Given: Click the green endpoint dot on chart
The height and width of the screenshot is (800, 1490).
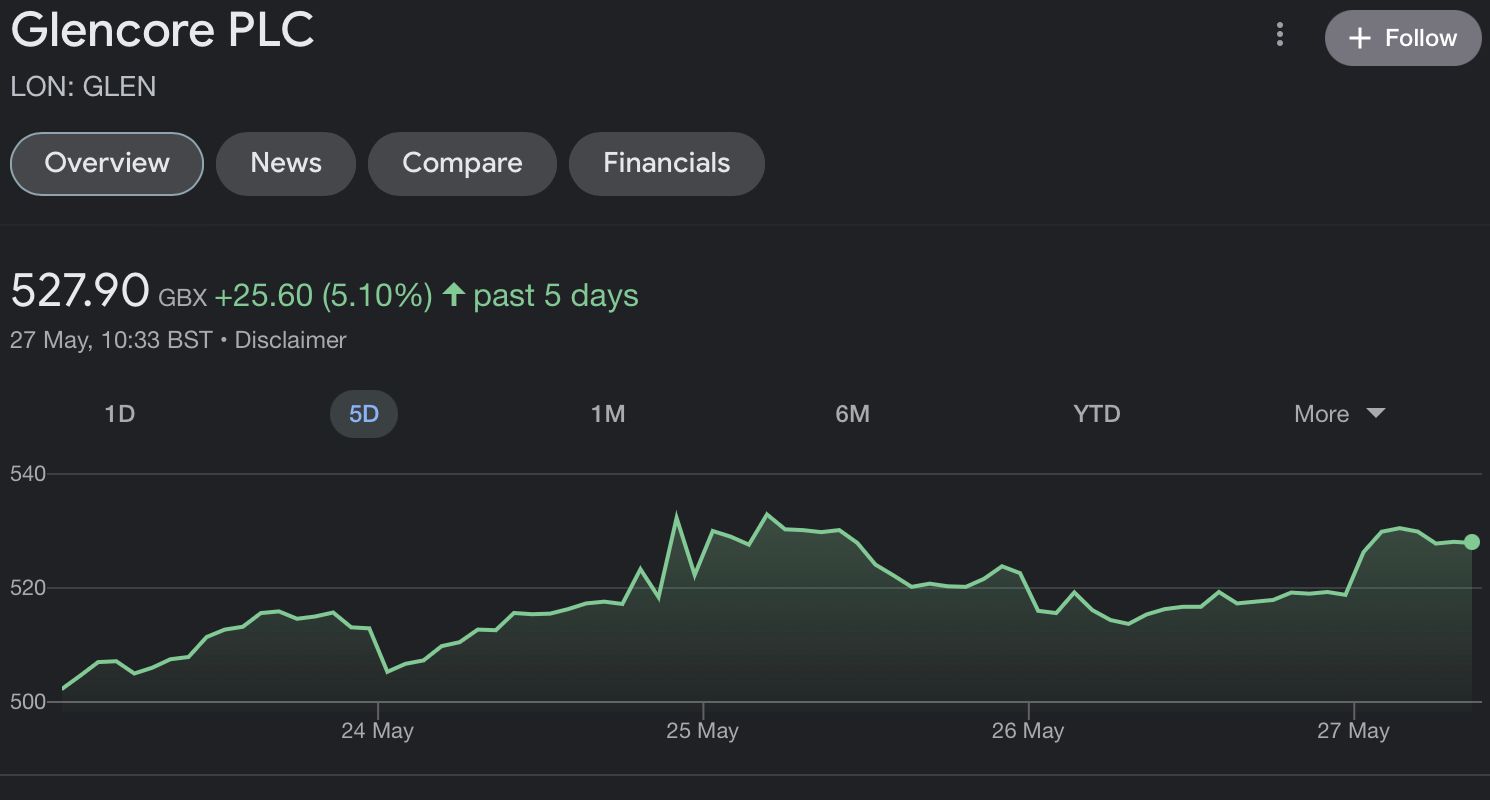Looking at the screenshot, I should pos(1471,542).
